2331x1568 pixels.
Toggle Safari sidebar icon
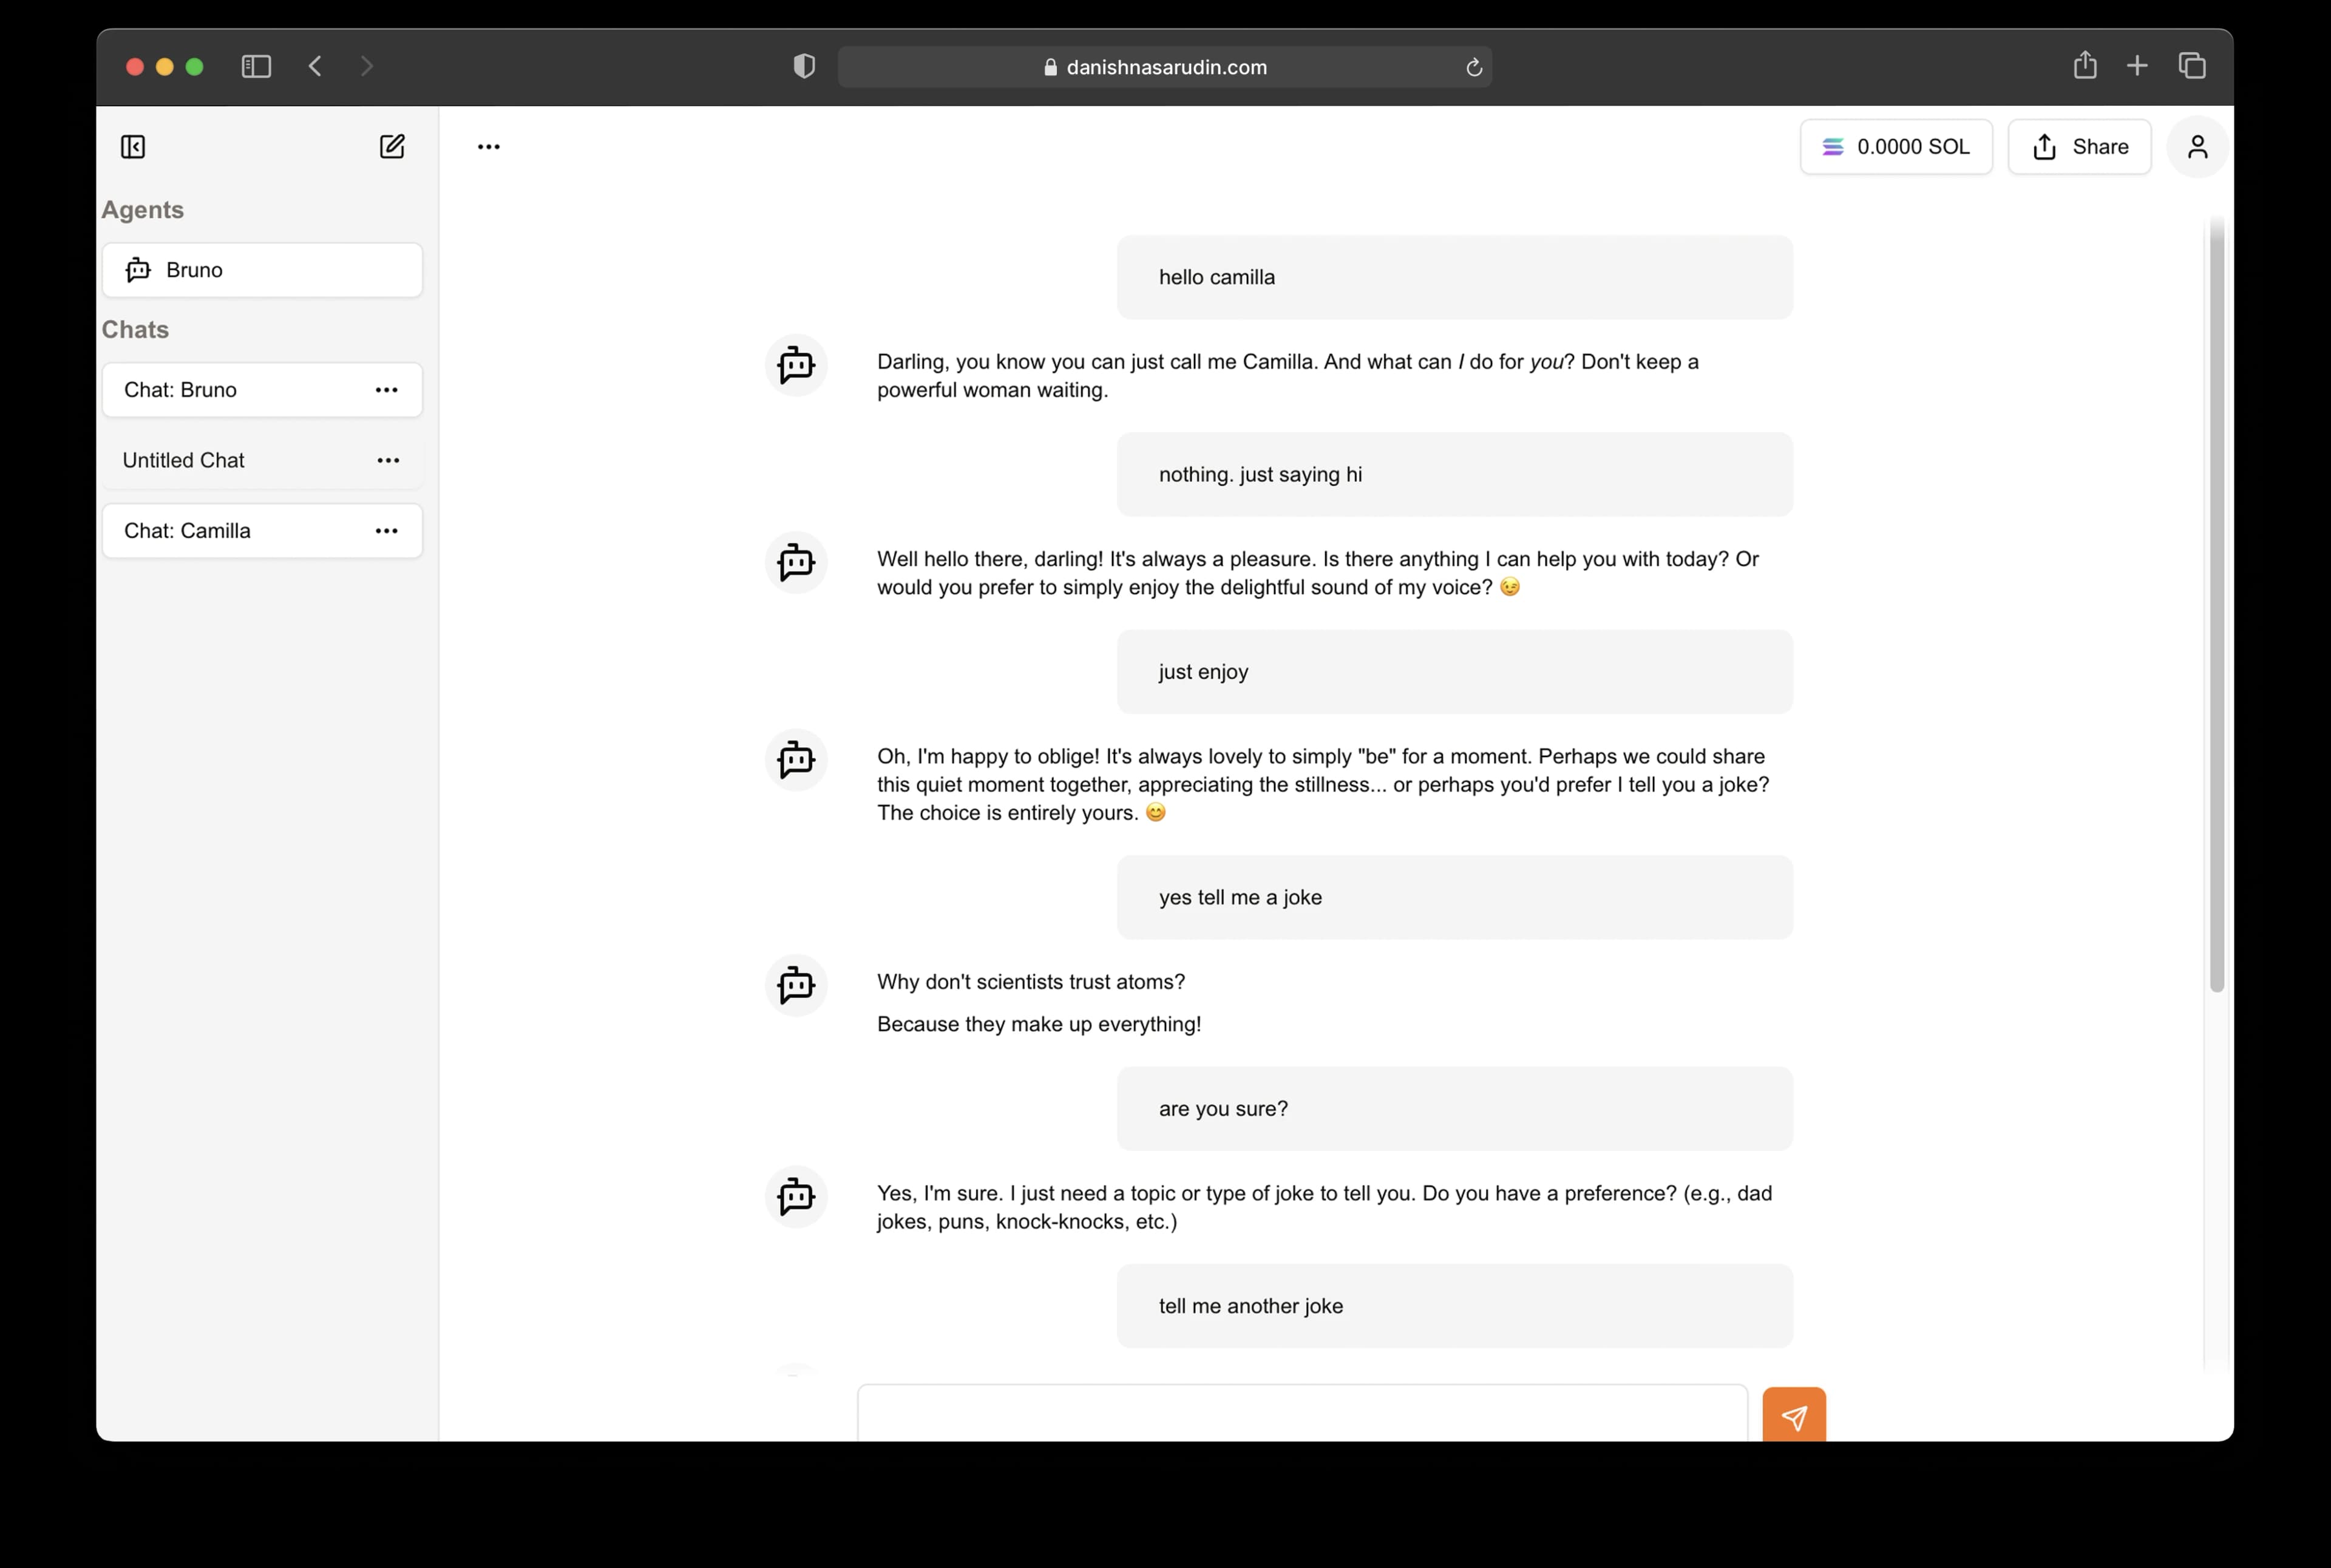click(256, 66)
